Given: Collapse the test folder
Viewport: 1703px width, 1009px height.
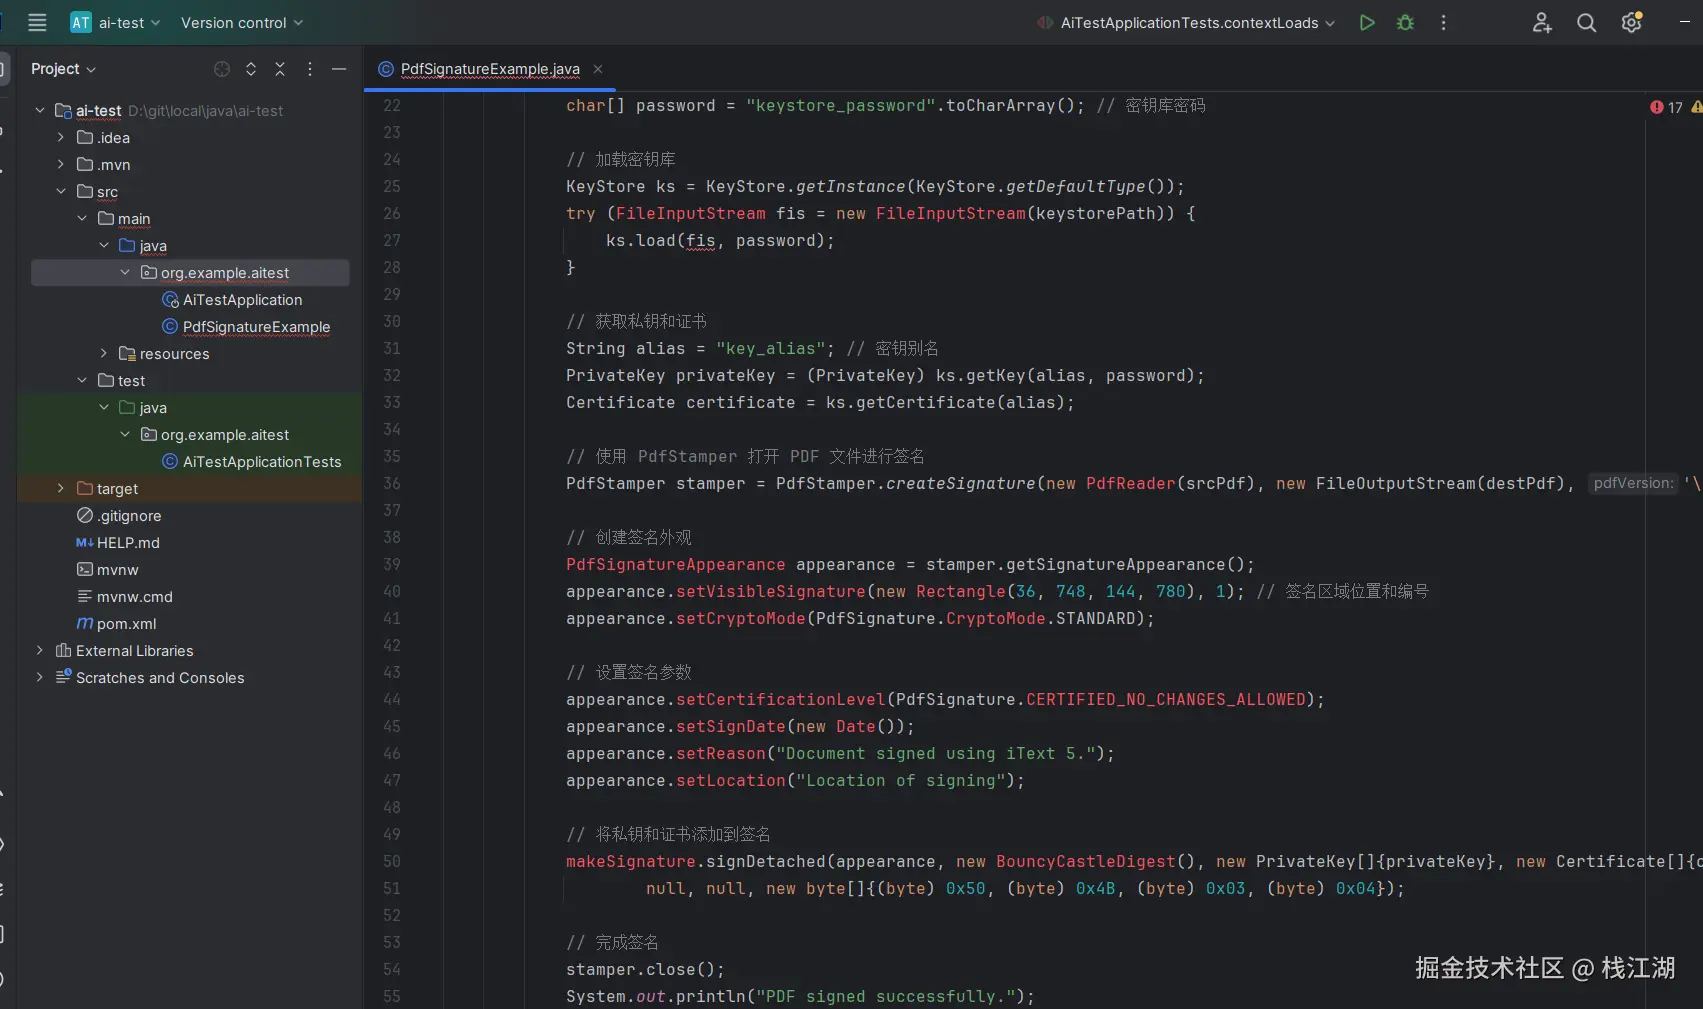Looking at the screenshot, I should tap(82, 380).
